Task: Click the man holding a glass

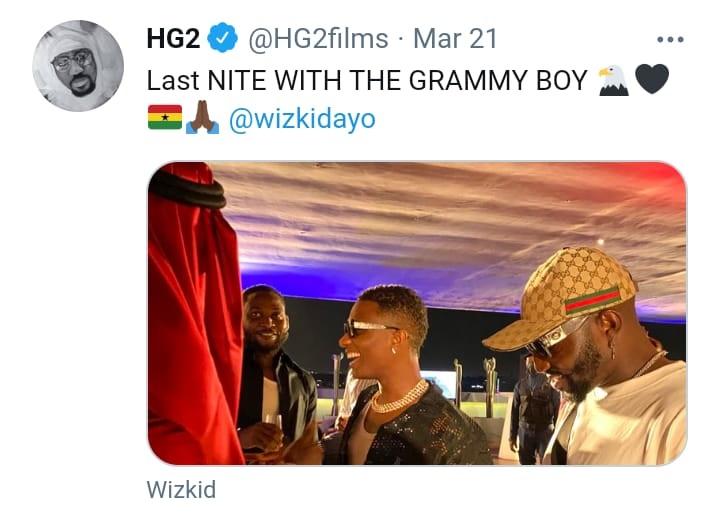Action: pyautogui.click(x=268, y=370)
